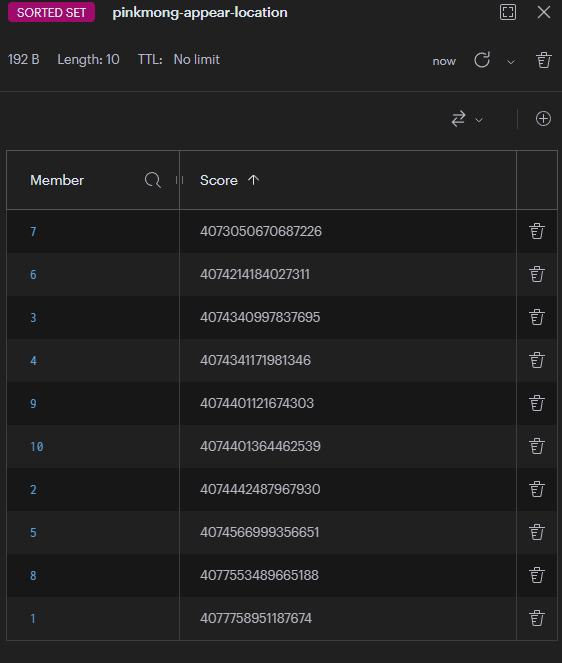Click member value 8
This screenshot has width=562, height=663.
coord(33,575)
